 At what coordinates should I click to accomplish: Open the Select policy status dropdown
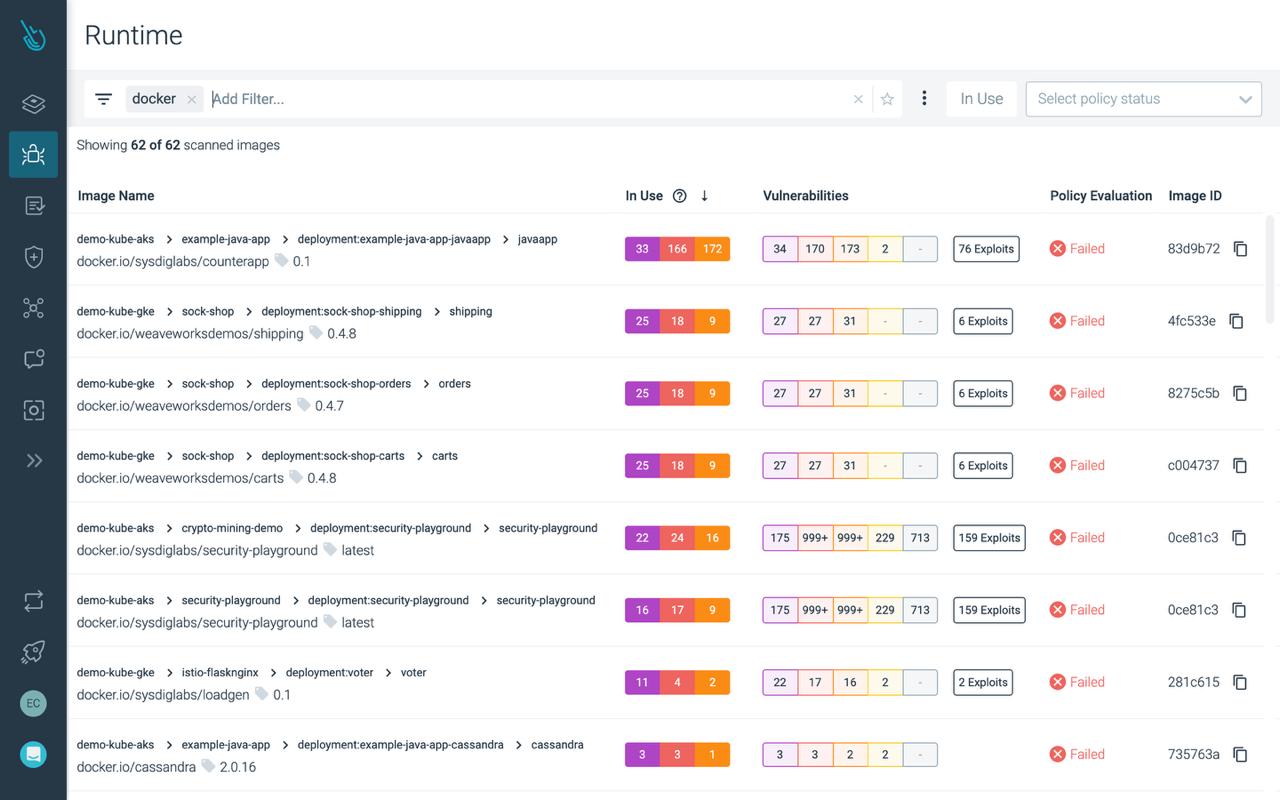[x=1143, y=98]
